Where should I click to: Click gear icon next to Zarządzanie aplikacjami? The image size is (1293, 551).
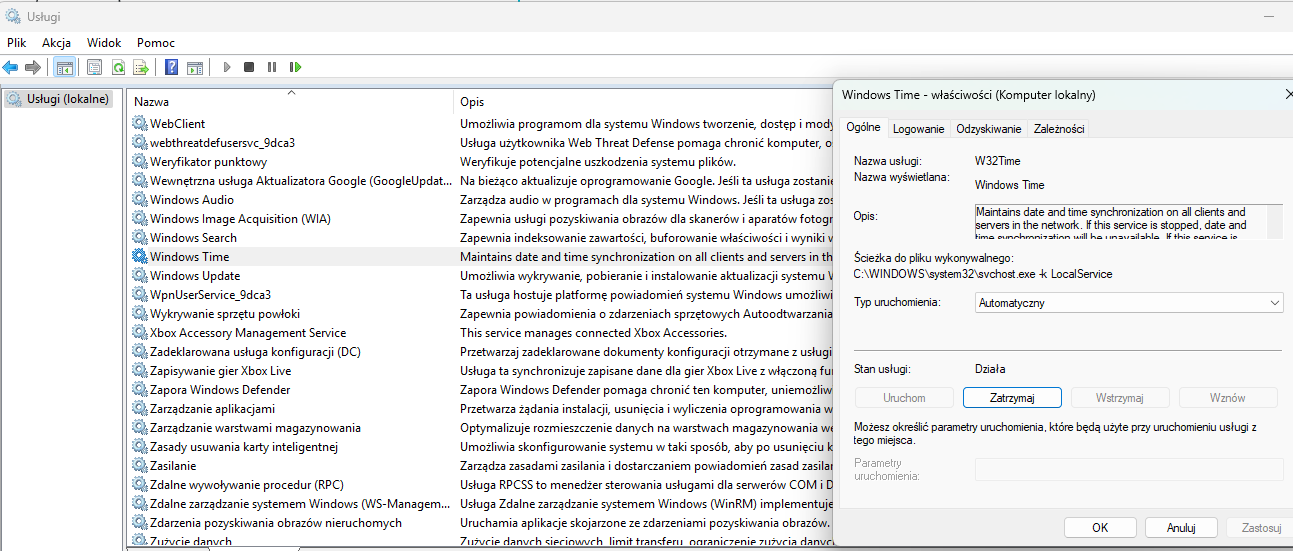(139, 409)
